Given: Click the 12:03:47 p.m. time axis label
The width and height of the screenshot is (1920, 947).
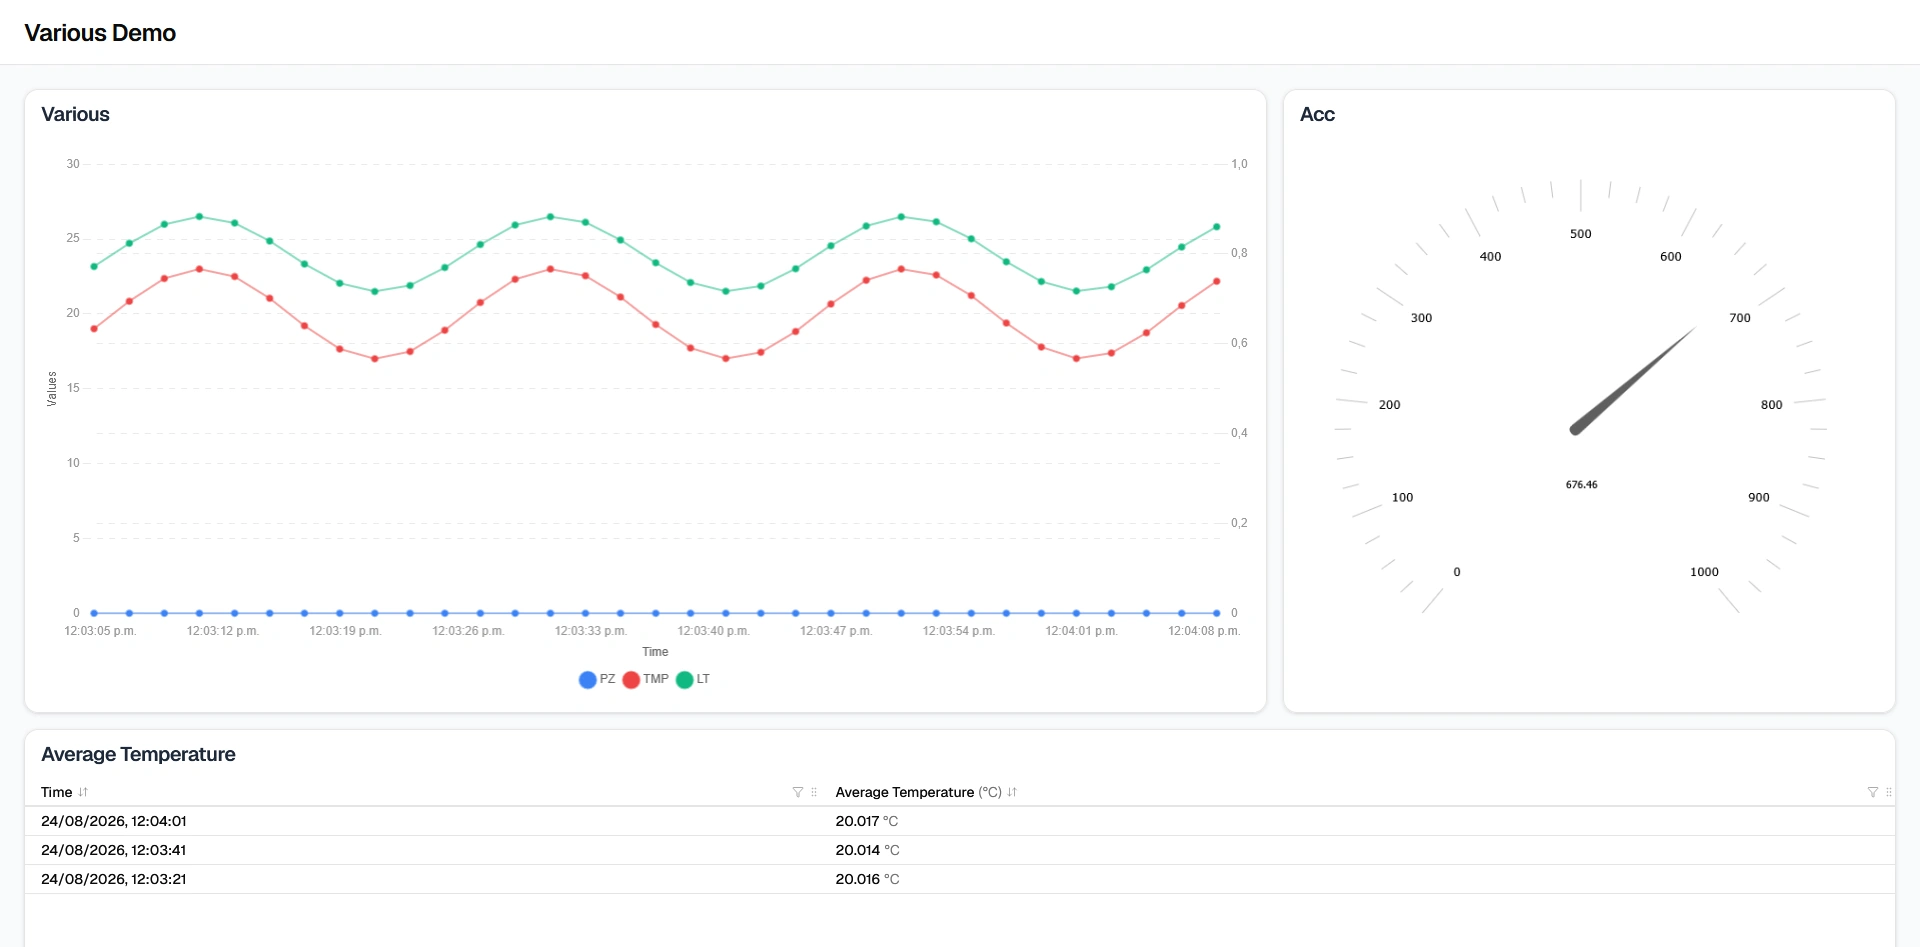Looking at the screenshot, I should tap(836, 631).
